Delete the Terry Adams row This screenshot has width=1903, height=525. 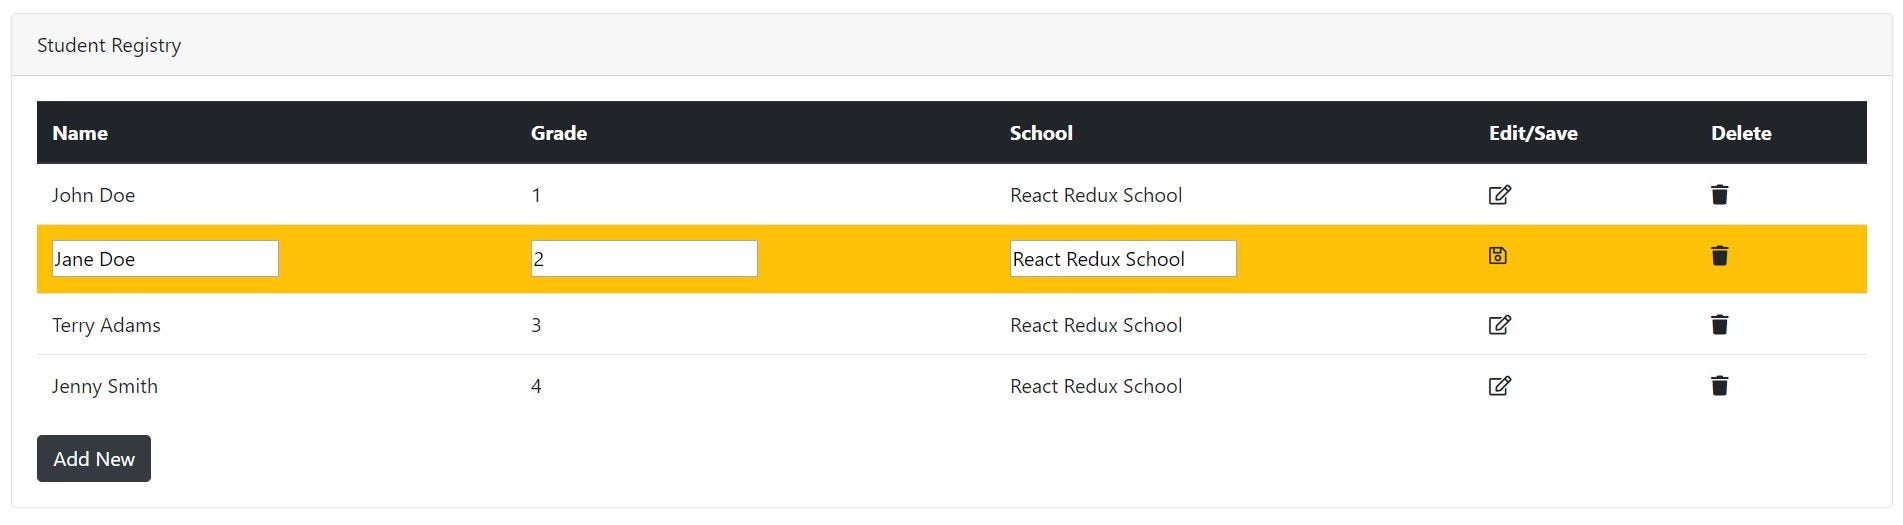1719,325
